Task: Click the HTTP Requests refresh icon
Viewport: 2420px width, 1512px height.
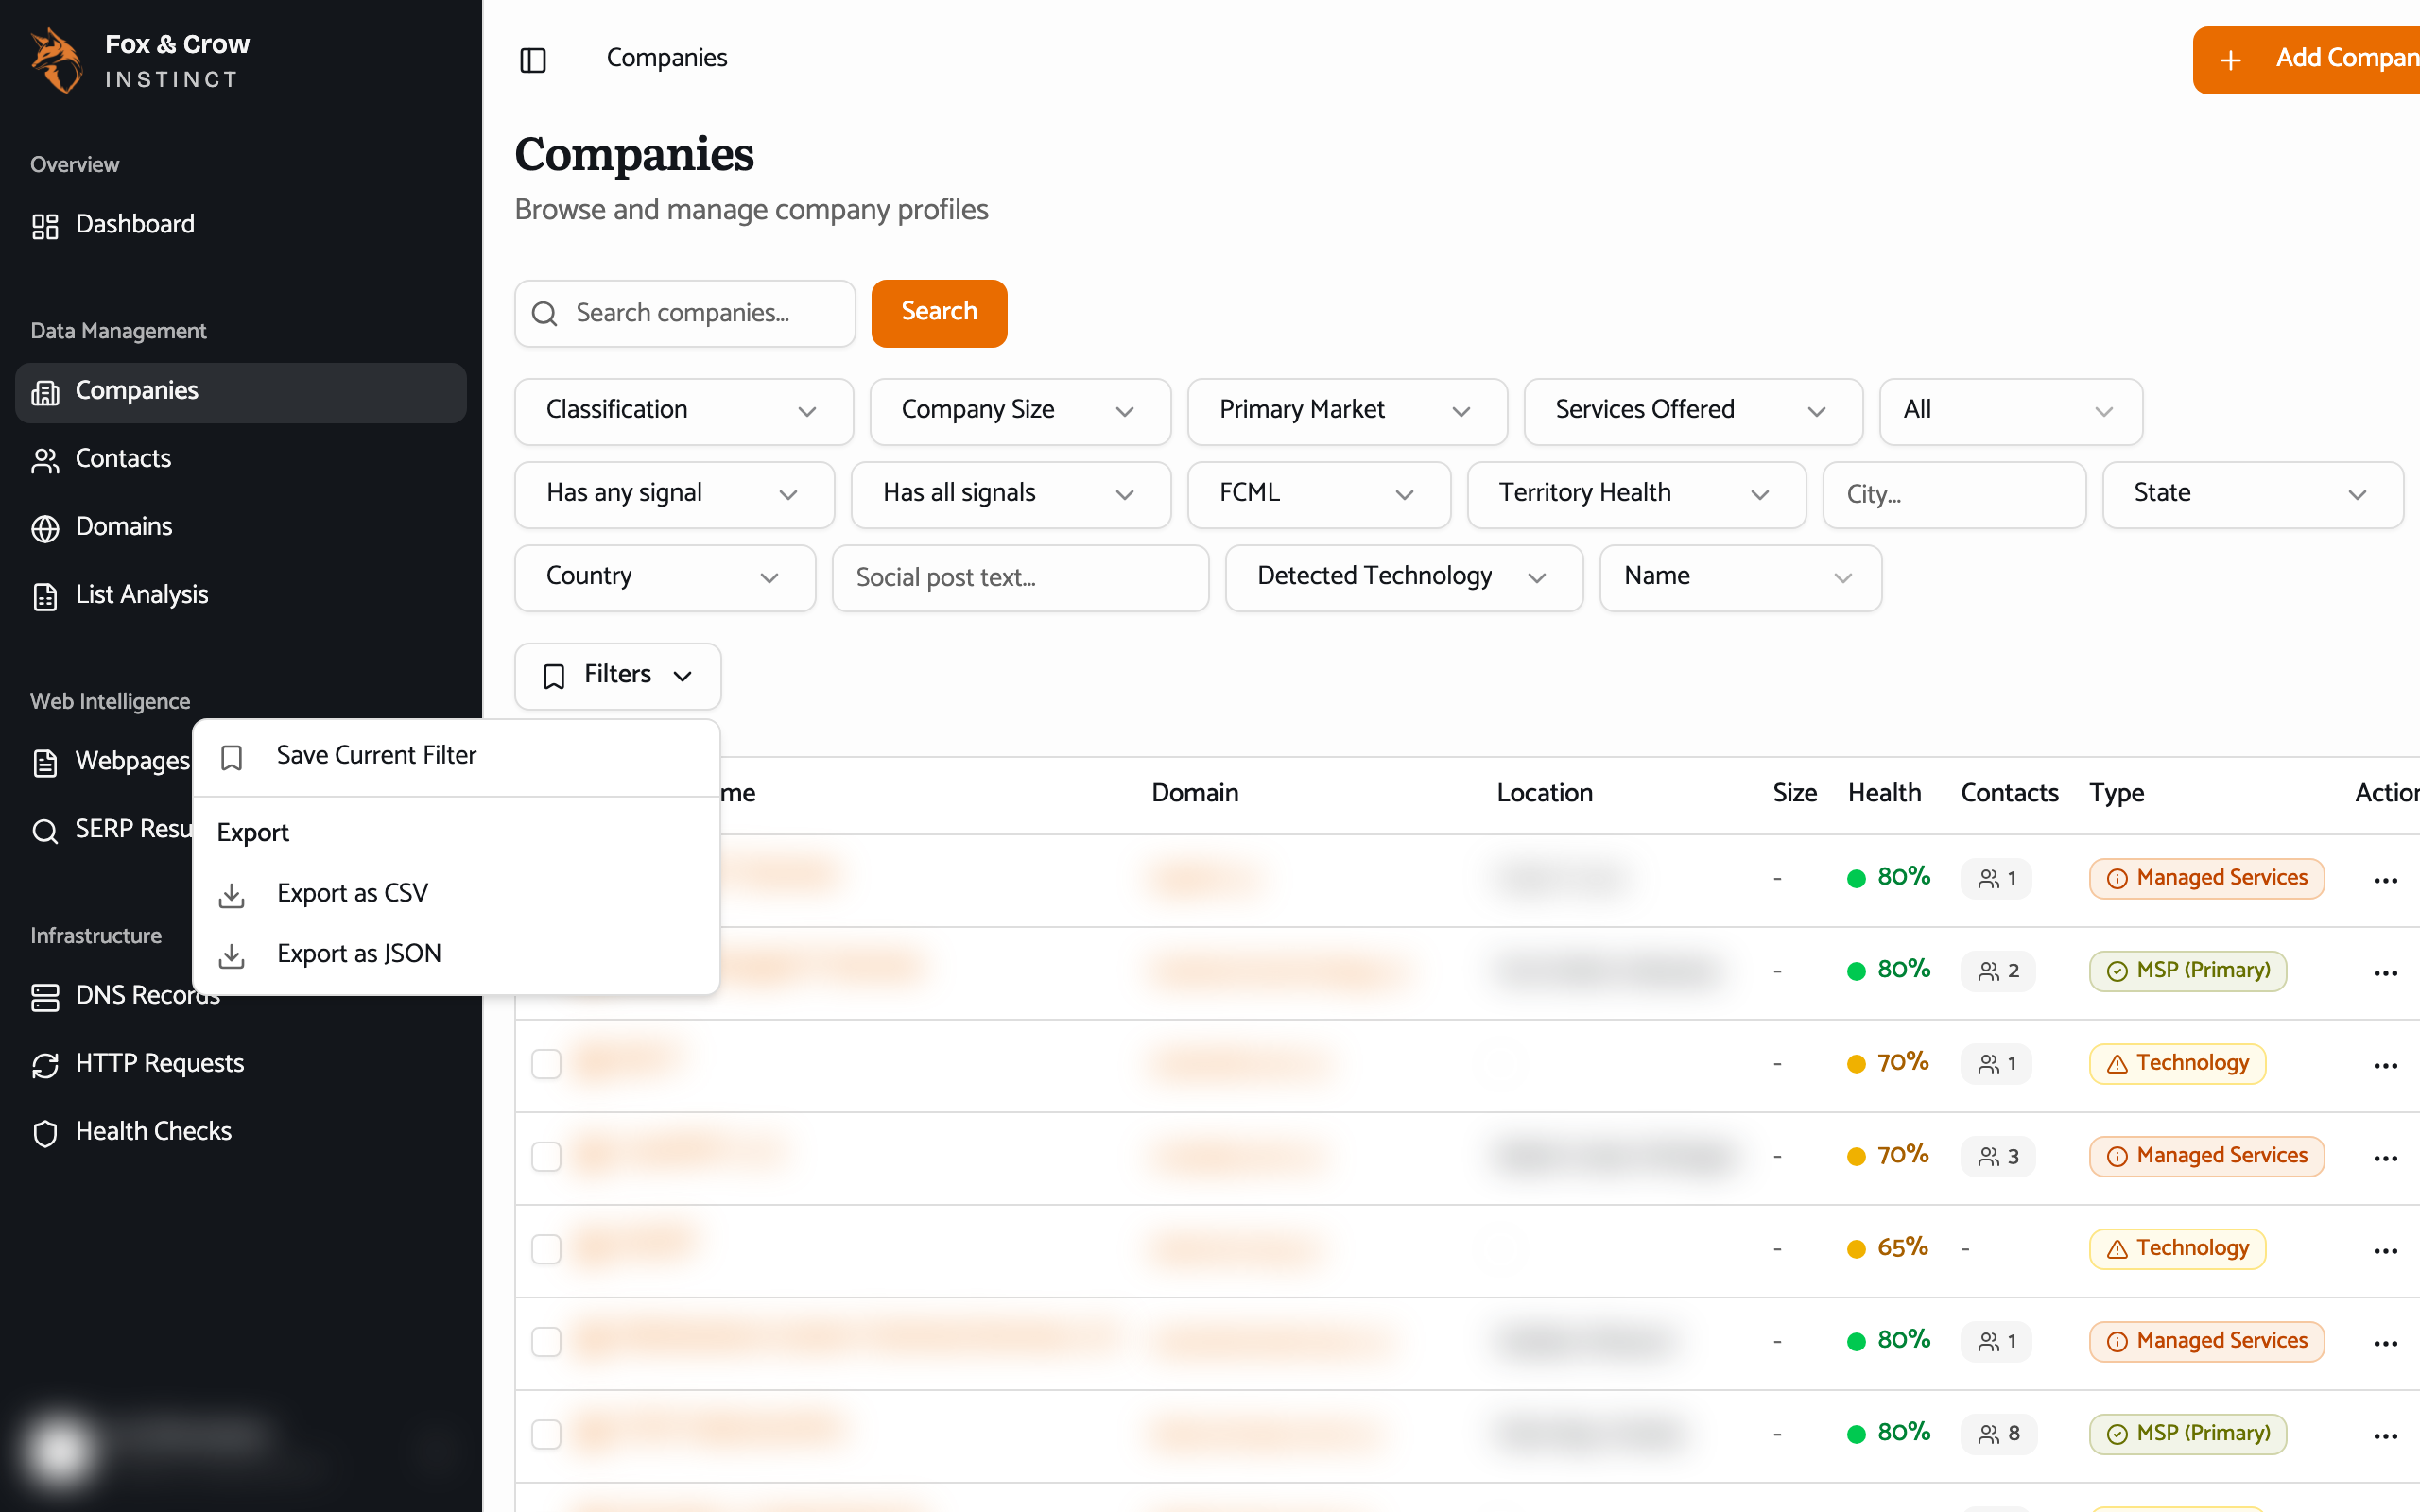Action: (45, 1065)
